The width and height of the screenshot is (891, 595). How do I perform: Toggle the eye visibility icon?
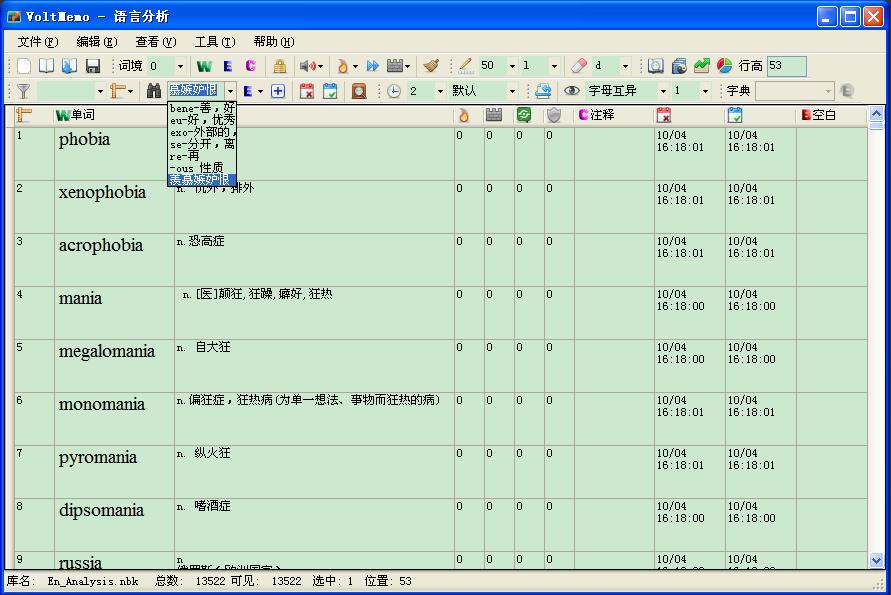572,91
